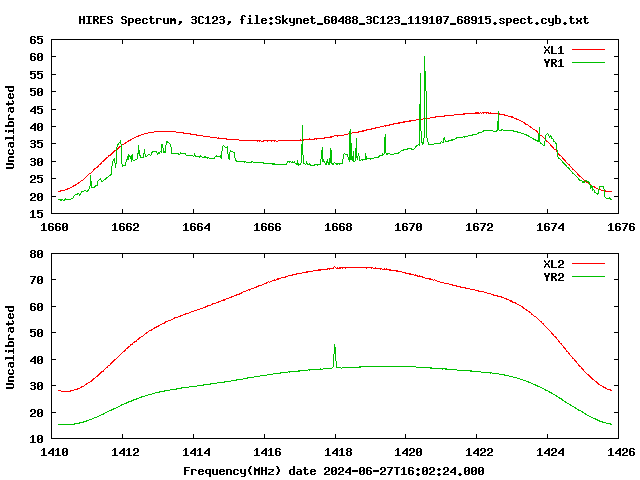Viewport: 640px width, 480px height.
Task: Click the green YR1 legend line sample
Action: pyautogui.click(x=588, y=63)
